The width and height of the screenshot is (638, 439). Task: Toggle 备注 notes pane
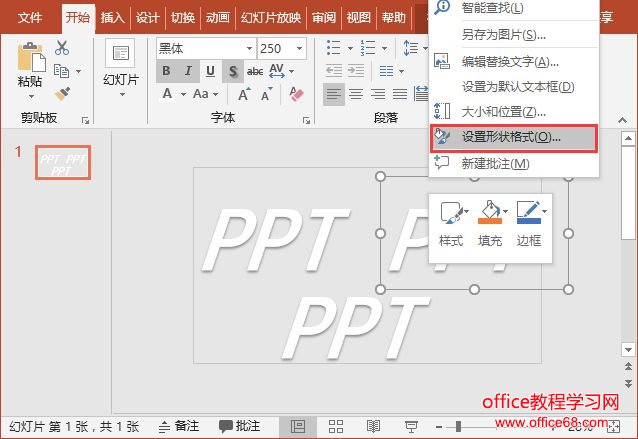click(x=179, y=426)
